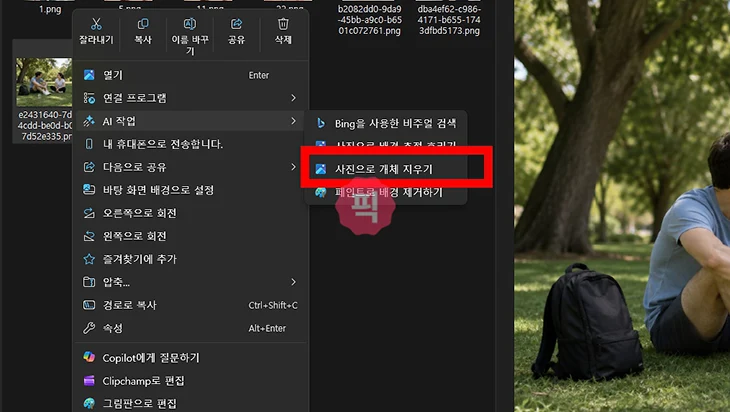Click the Copilot logo icon
Image resolution: width=730 pixels, height=412 pixels.
89,357
